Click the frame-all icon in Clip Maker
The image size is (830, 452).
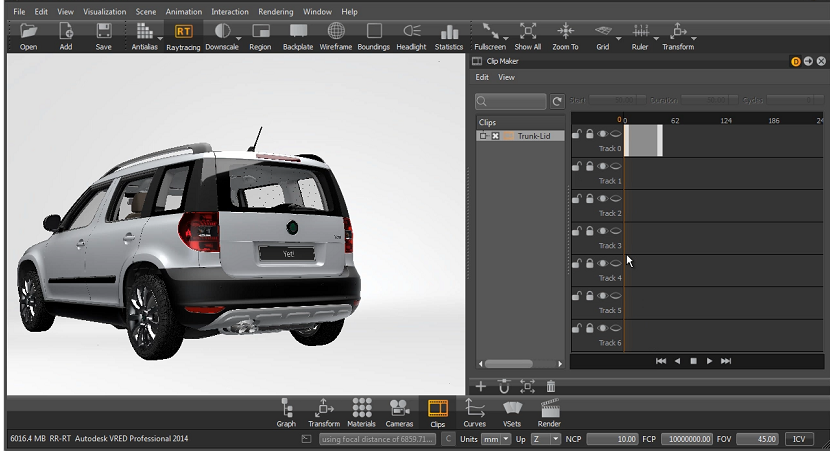[527, 386]
